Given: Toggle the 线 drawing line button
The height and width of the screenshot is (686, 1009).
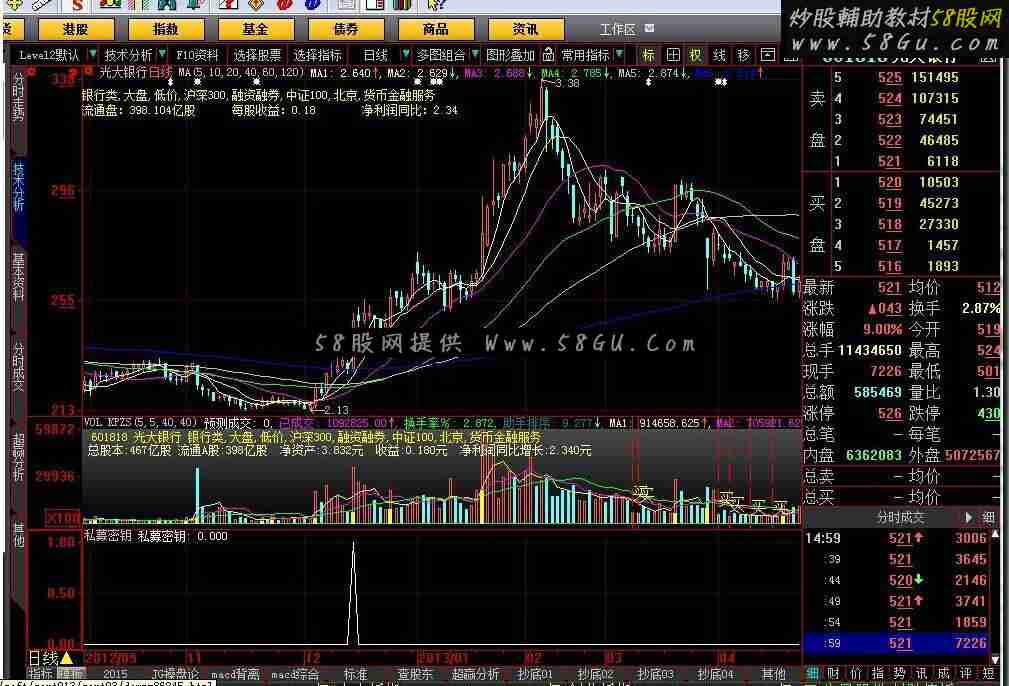Looking at the screenshot, I should (719, 55).
